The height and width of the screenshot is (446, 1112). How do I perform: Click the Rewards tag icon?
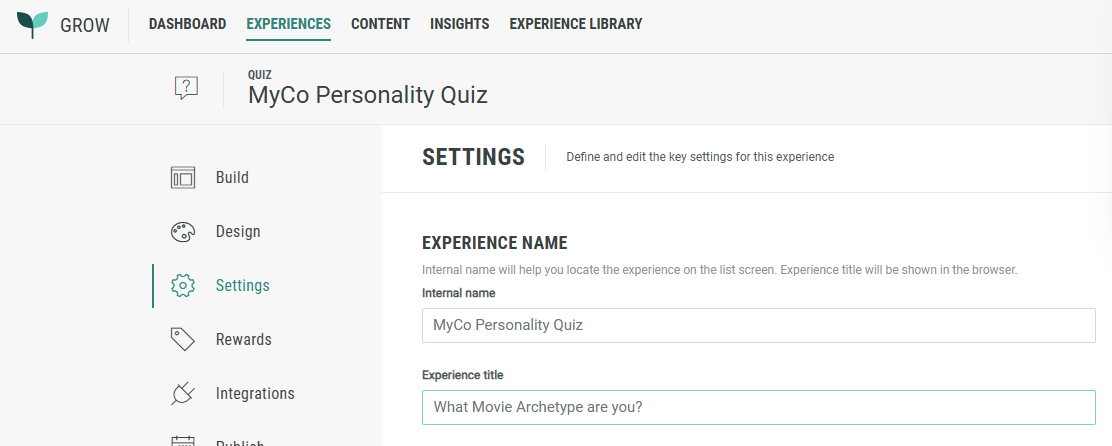coord(182,340)
